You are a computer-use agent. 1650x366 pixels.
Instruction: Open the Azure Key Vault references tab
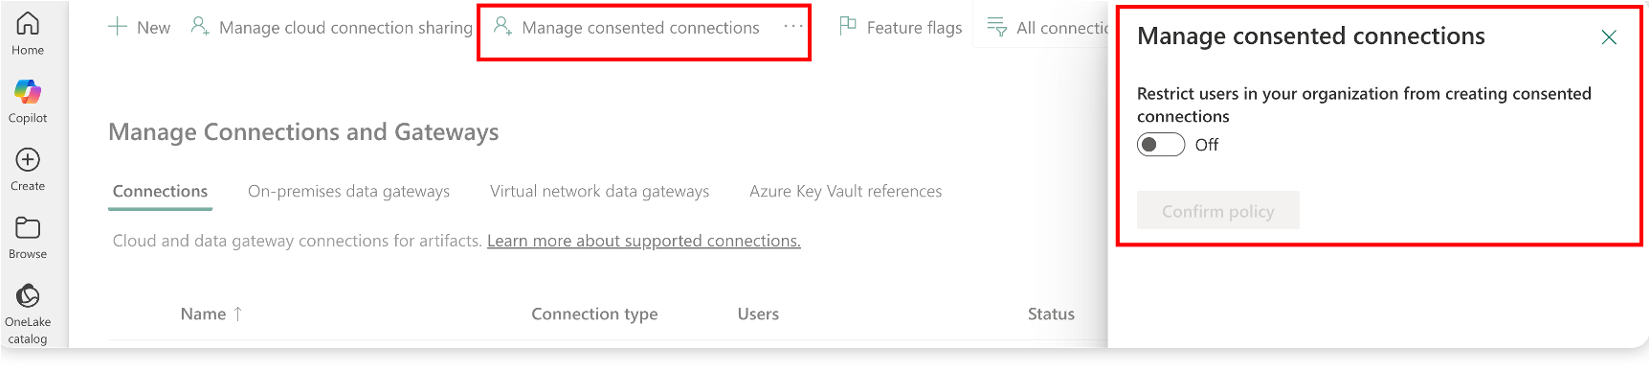click(x=846, y=191)
